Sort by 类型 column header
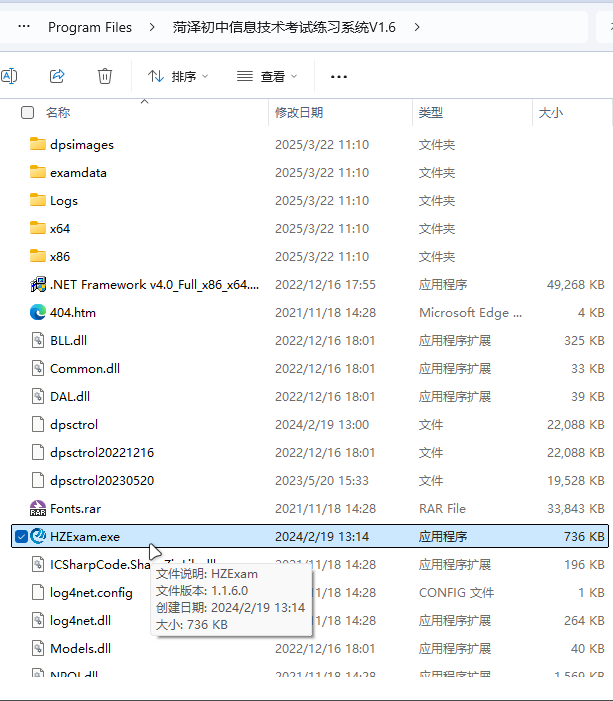This screenshot has height=701, width=613. pyautogui.click(x=431, y=112)
